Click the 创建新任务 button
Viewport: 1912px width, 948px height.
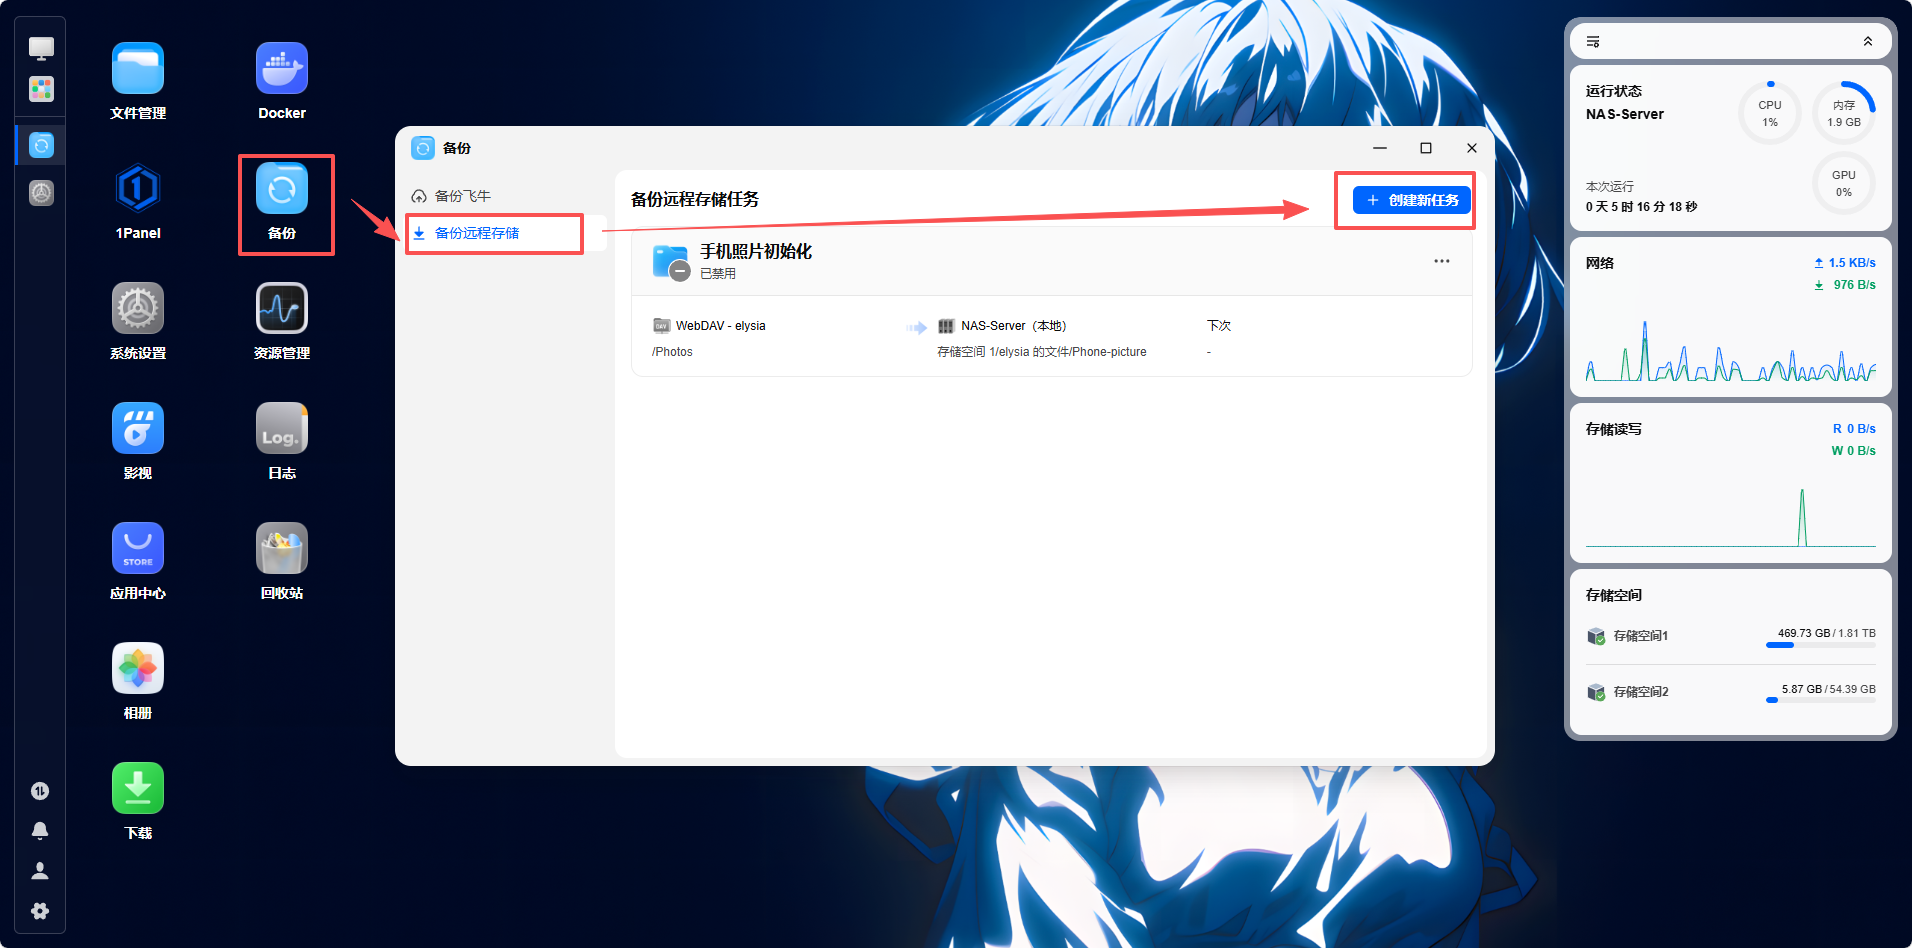coord(1412,200)
